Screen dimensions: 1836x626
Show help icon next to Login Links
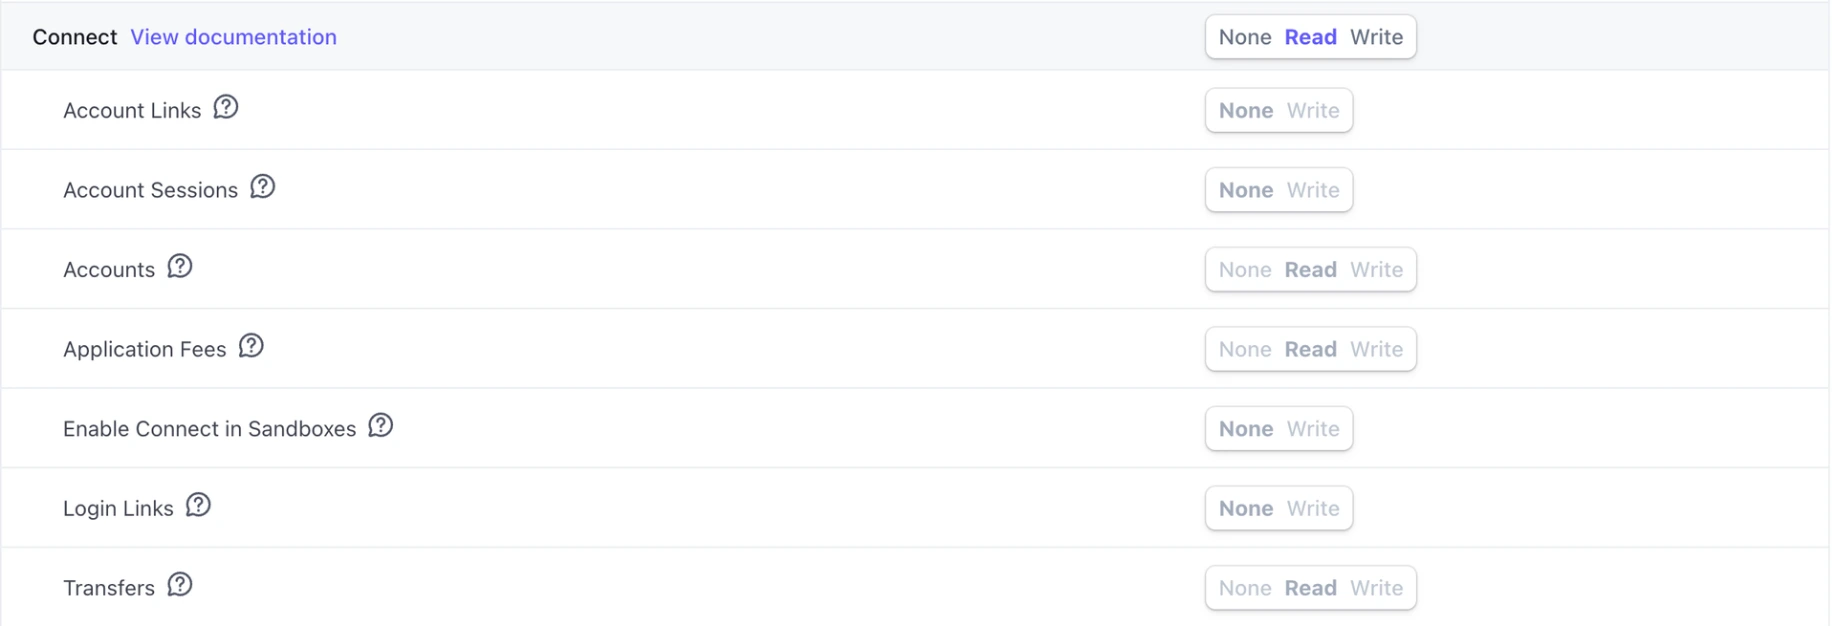pyautogui.click(x=199, y=506)
